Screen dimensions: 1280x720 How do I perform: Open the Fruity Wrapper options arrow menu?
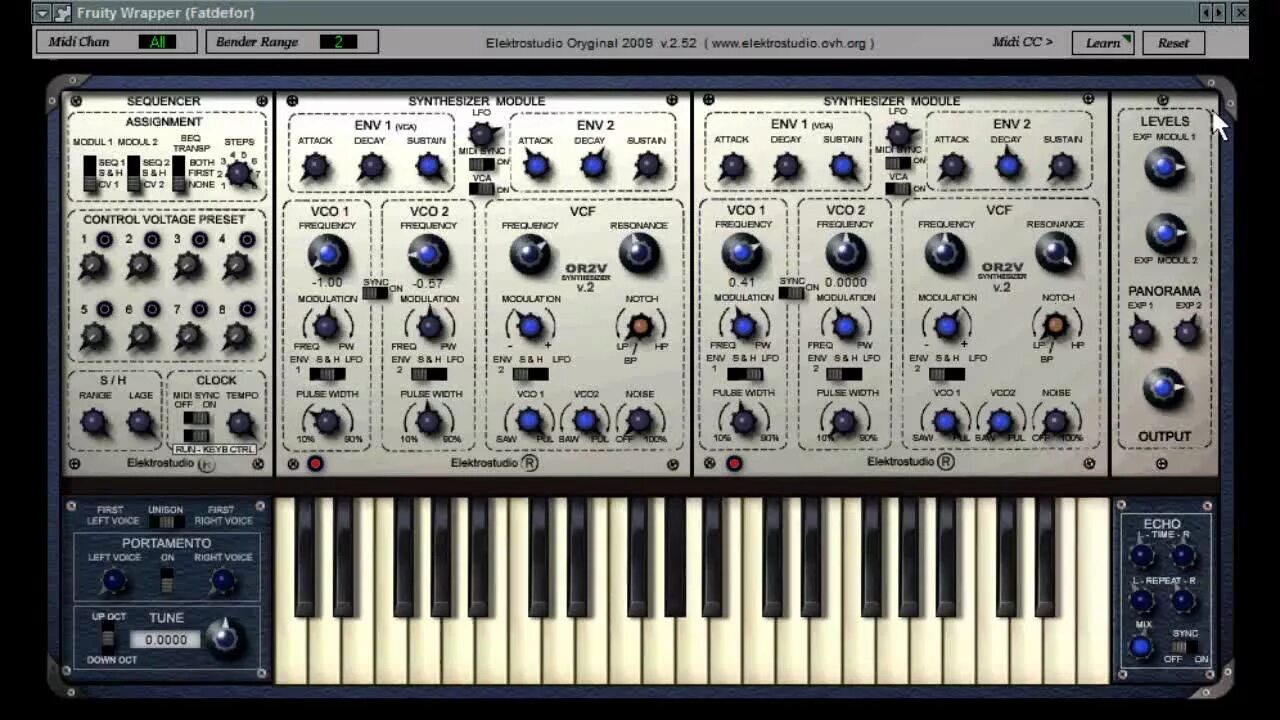pos(40,13)
